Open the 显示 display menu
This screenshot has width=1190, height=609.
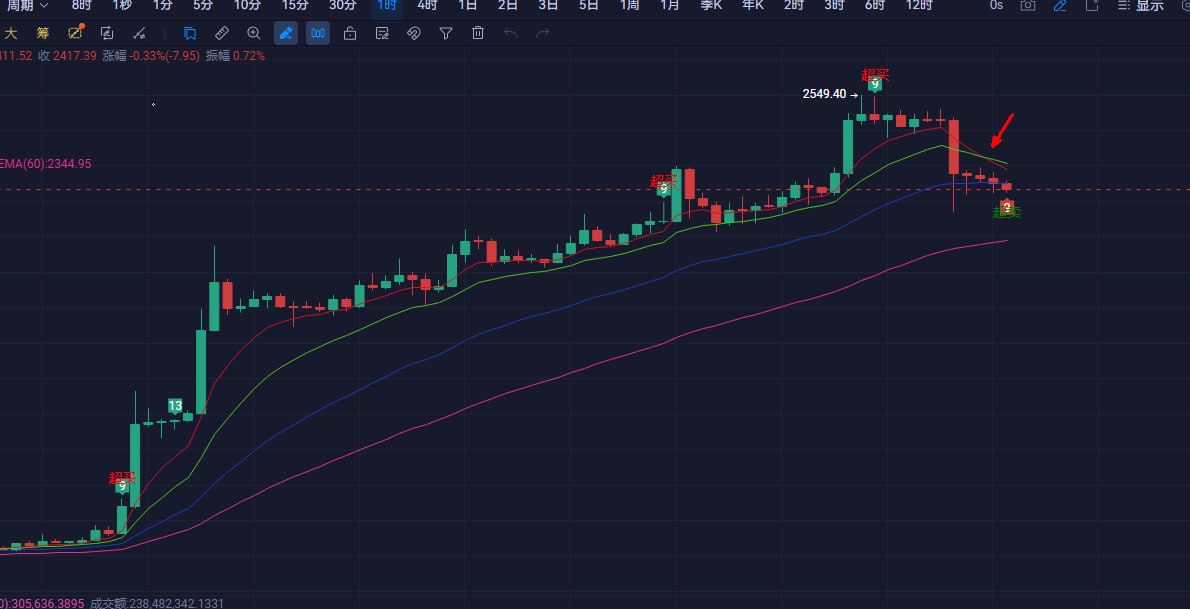(1141, 5)
